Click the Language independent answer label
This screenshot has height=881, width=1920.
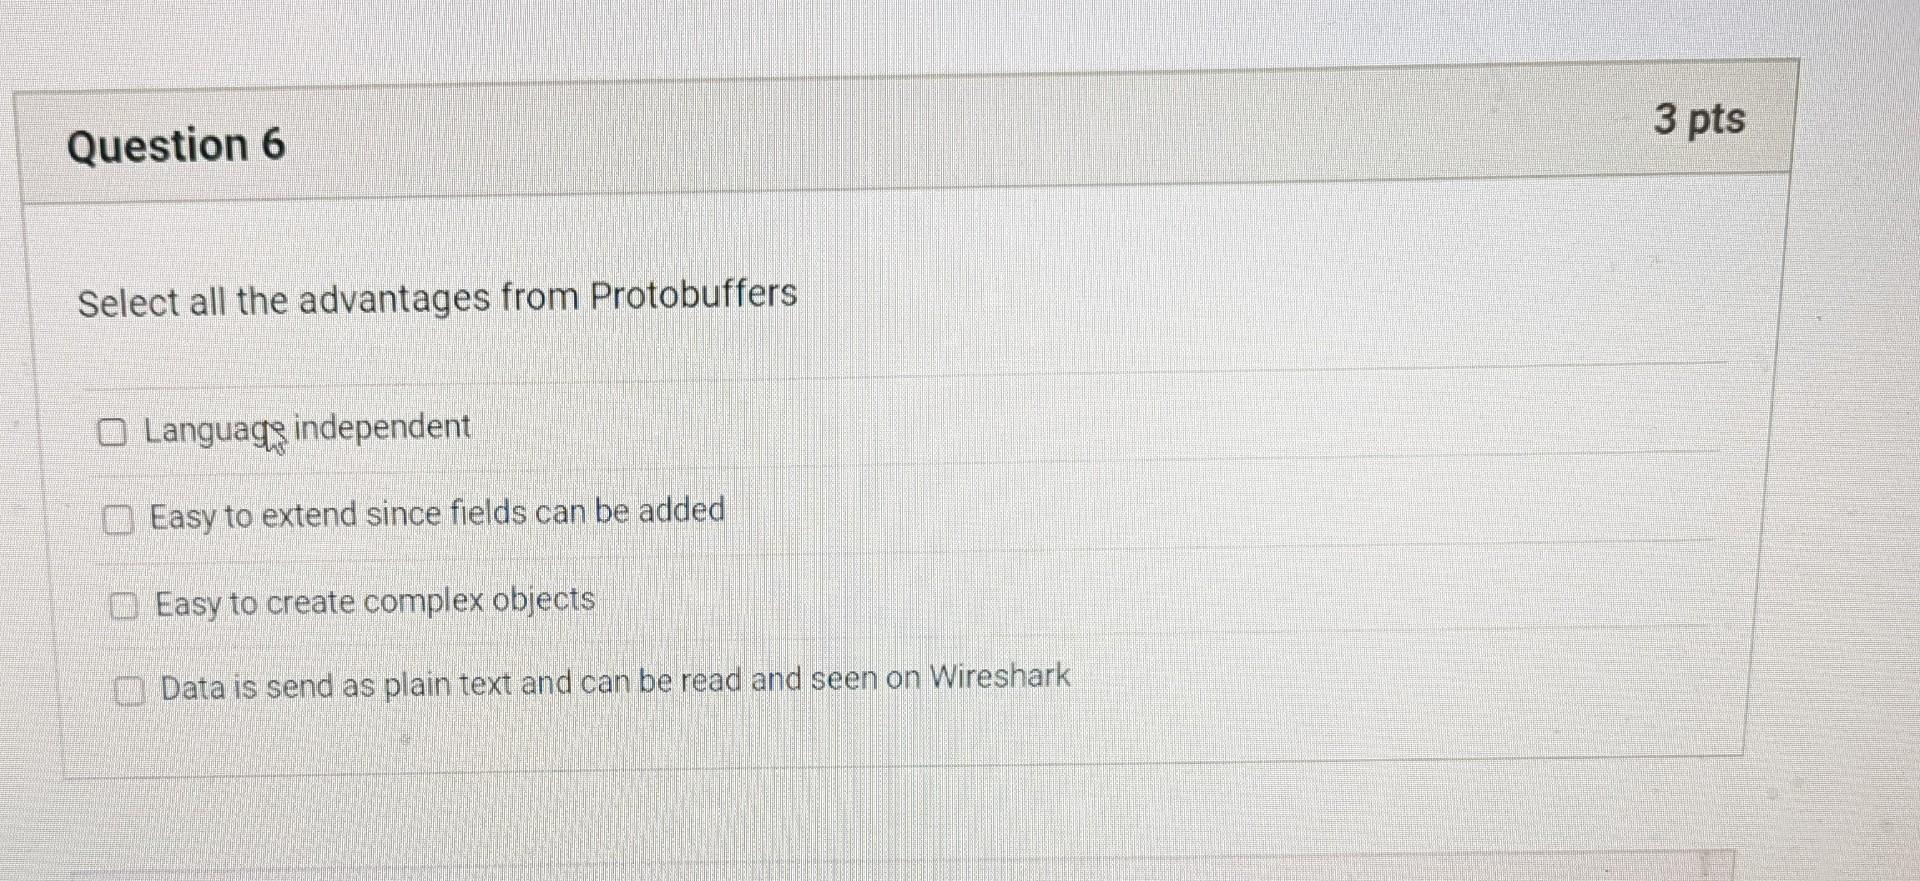(x=307, y=429)
